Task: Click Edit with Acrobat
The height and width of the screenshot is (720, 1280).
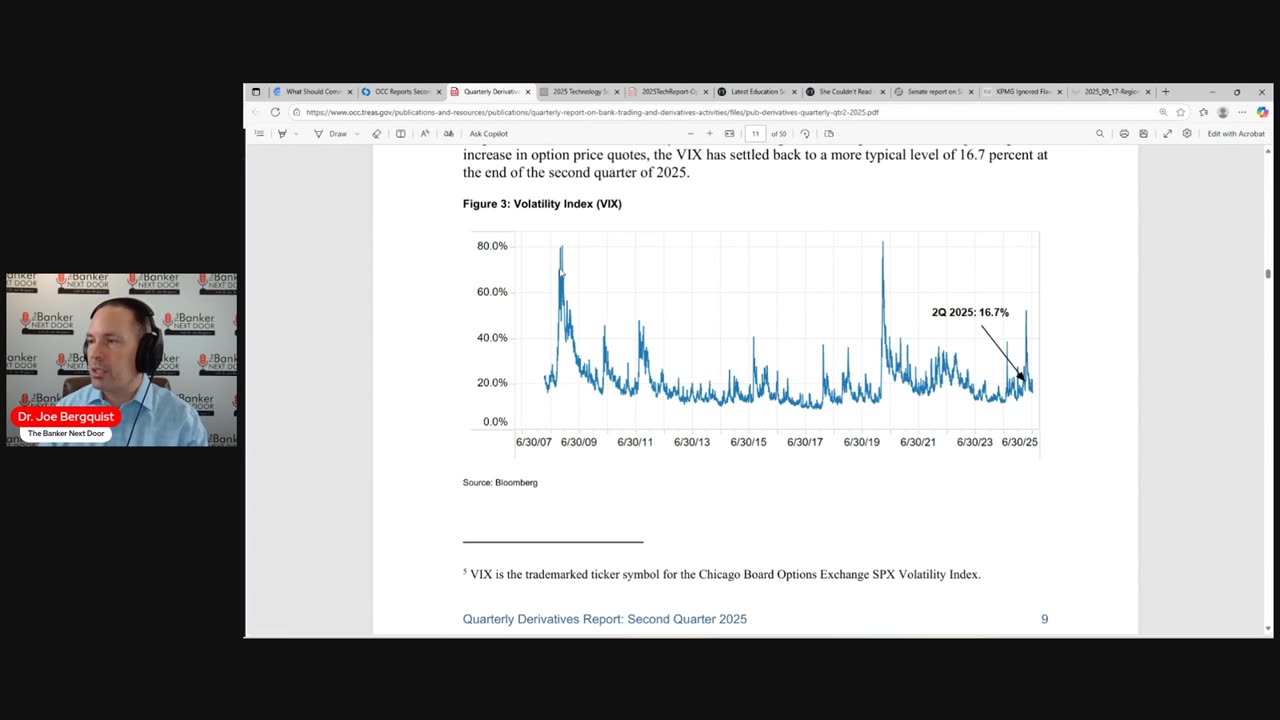Action: [x=1236, y=133]
